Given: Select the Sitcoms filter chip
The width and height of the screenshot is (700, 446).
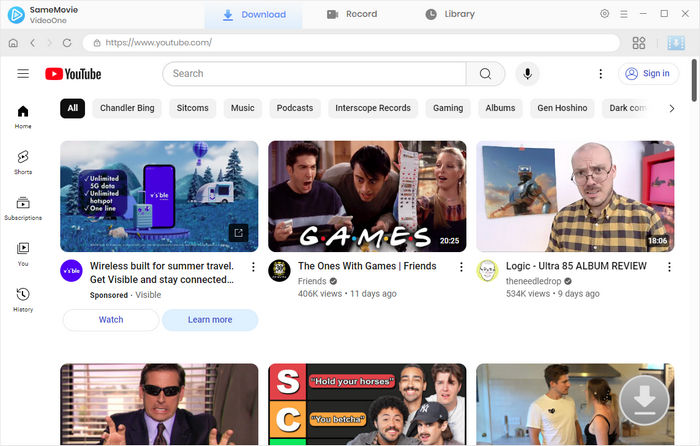Looking at the screenshot, I should click(192, 108).
